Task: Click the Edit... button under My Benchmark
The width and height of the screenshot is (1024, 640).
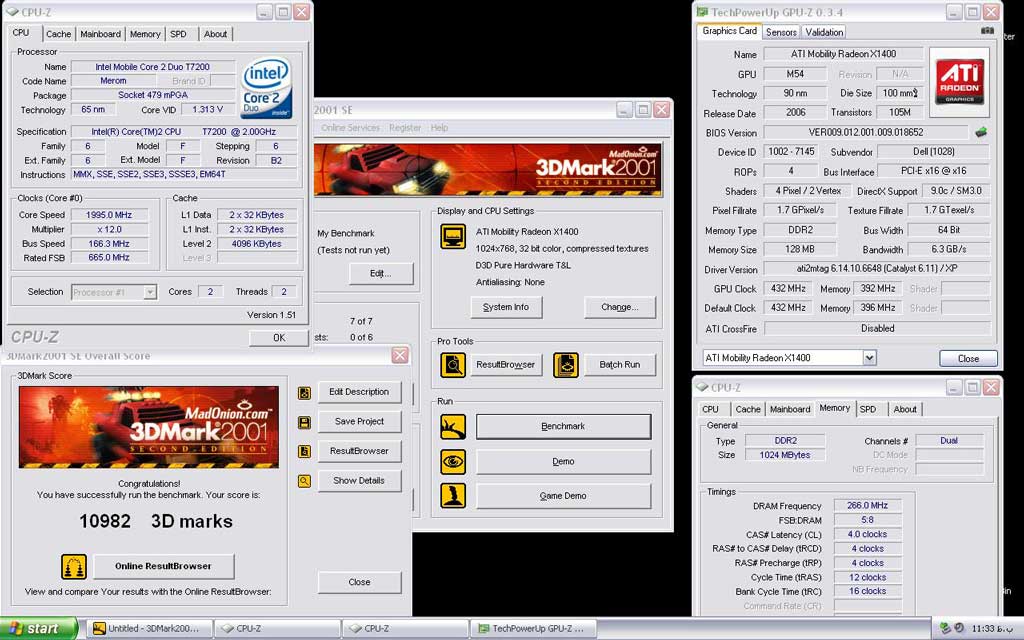Action: pyautogui.click(x=381, y=274)
